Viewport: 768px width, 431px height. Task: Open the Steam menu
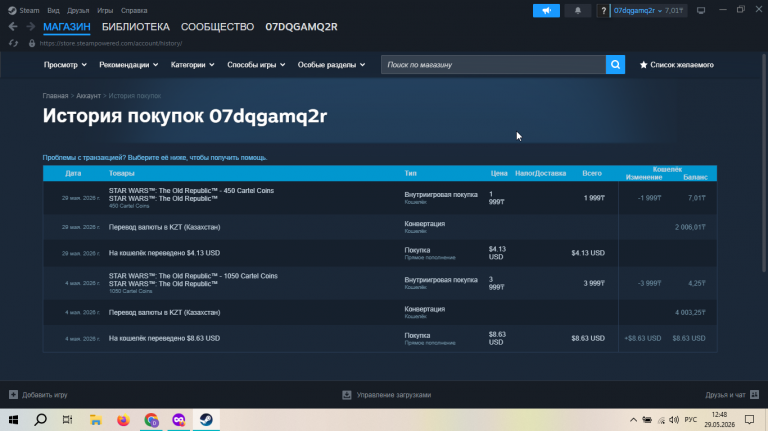click(x=29, y=10)
